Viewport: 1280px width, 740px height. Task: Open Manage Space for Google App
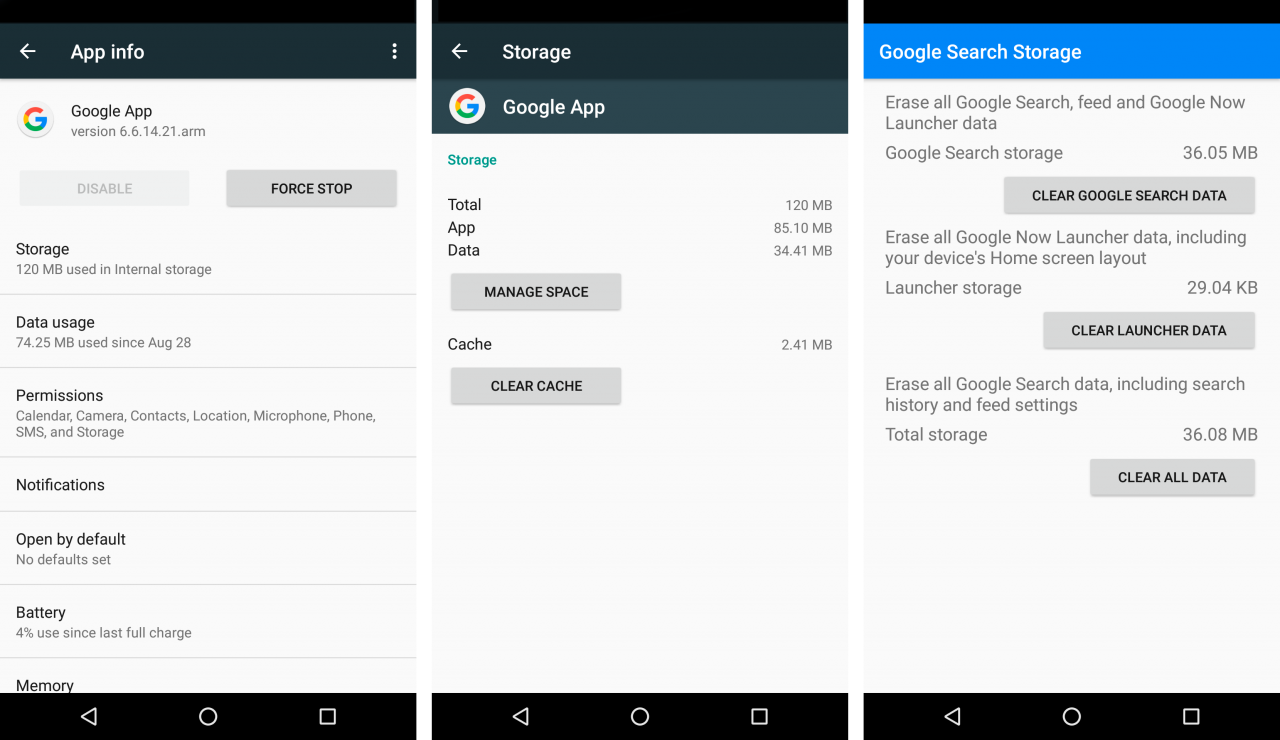[536, 292]
